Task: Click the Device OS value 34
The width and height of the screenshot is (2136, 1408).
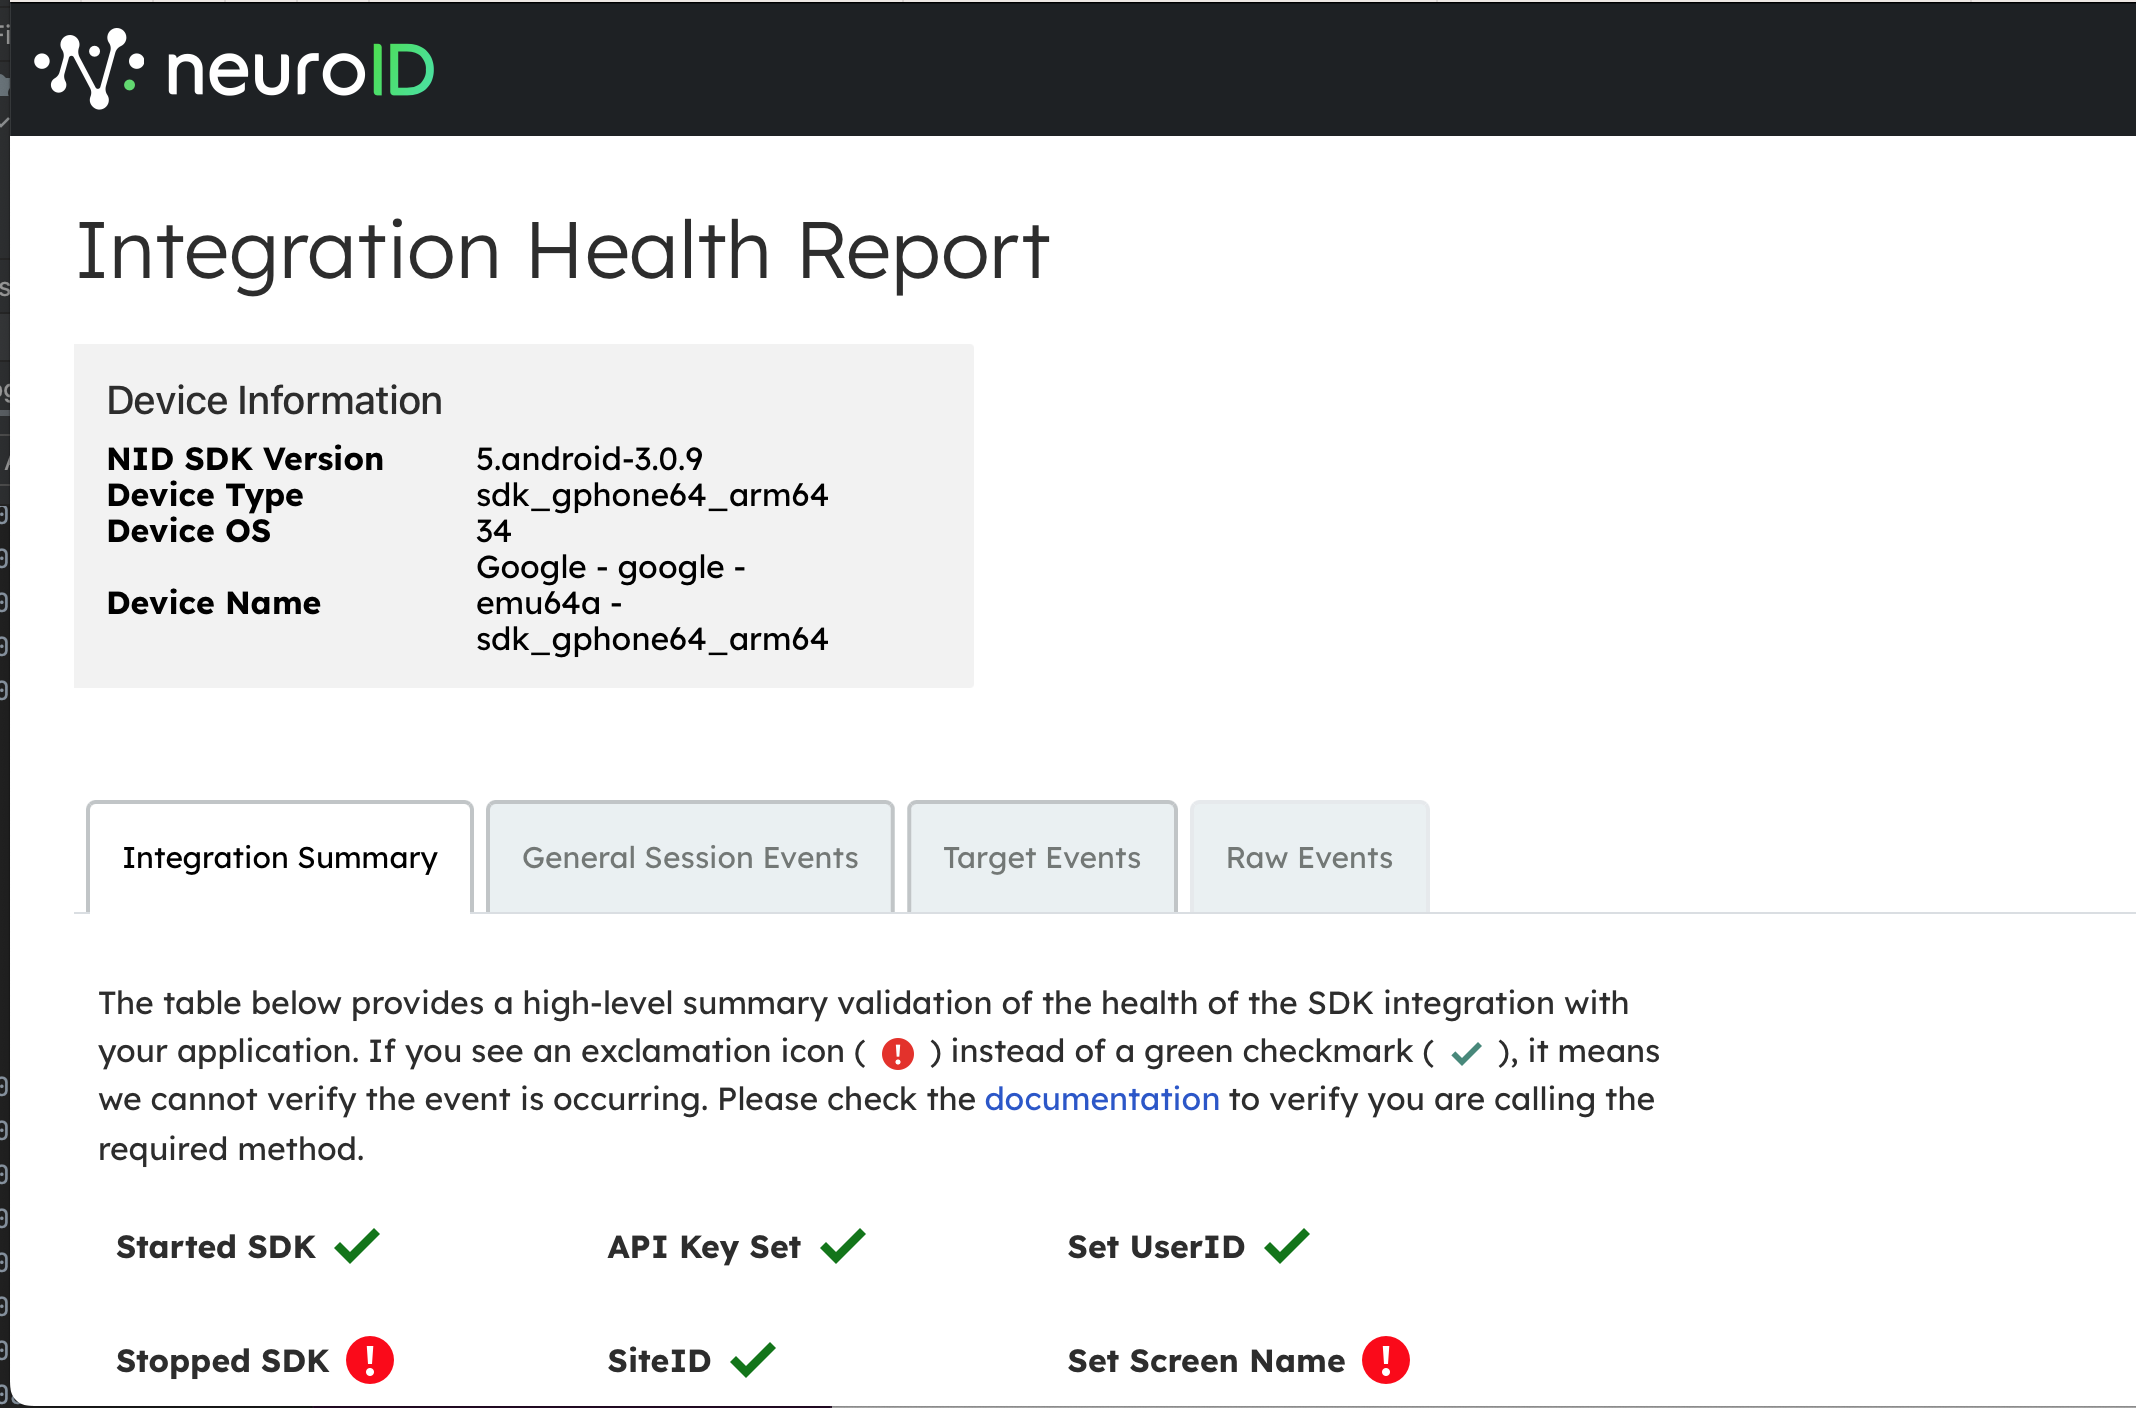Action: coord(494,531)
